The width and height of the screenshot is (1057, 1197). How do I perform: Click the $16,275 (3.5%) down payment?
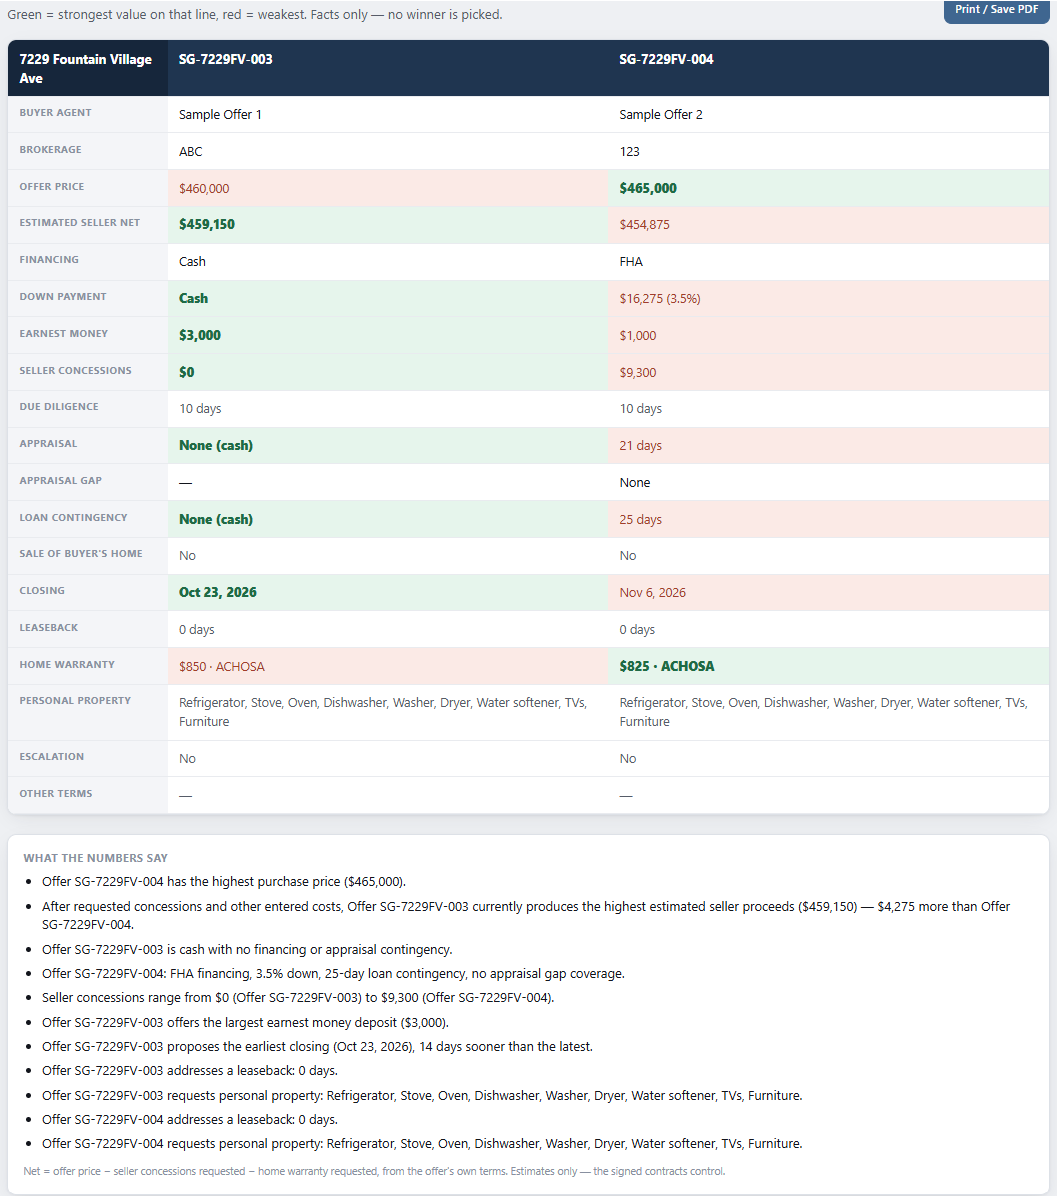(659, 298)
